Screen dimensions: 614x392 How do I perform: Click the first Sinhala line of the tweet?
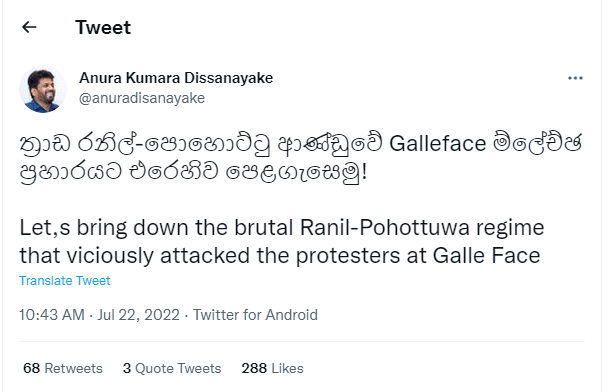coord(301,143)
